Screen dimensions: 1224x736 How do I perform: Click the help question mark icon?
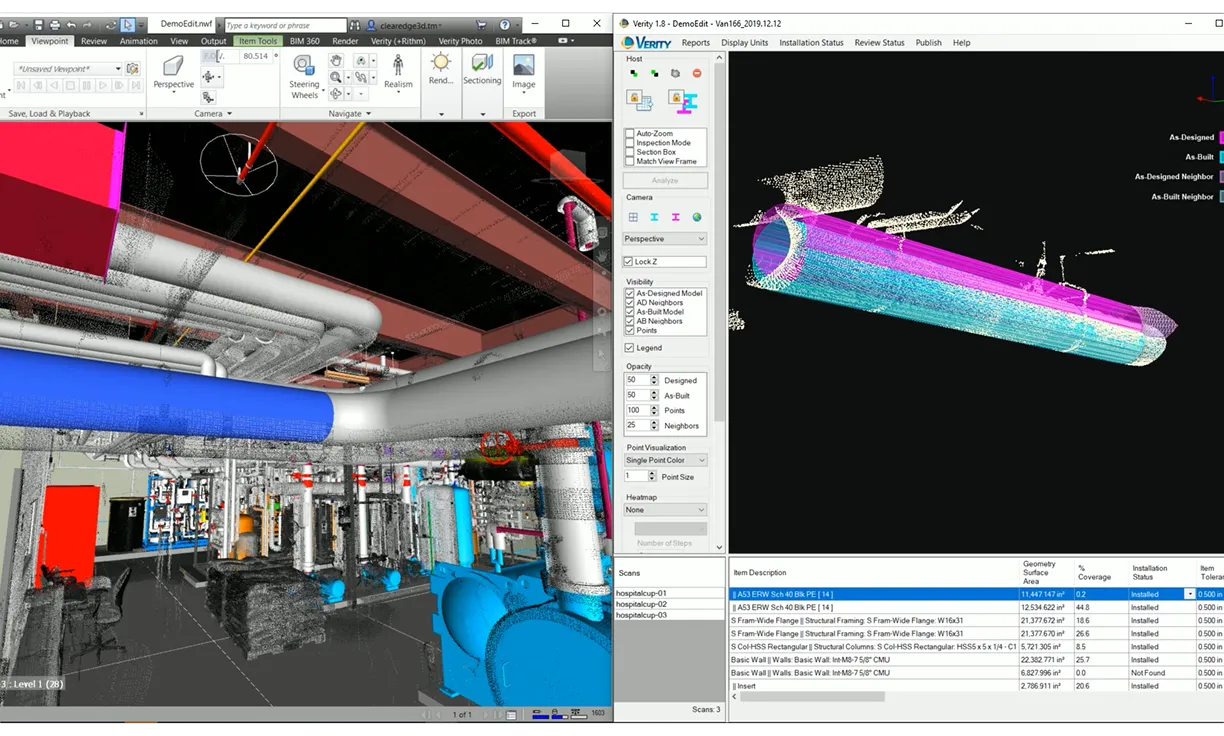[x=505, y=25]
